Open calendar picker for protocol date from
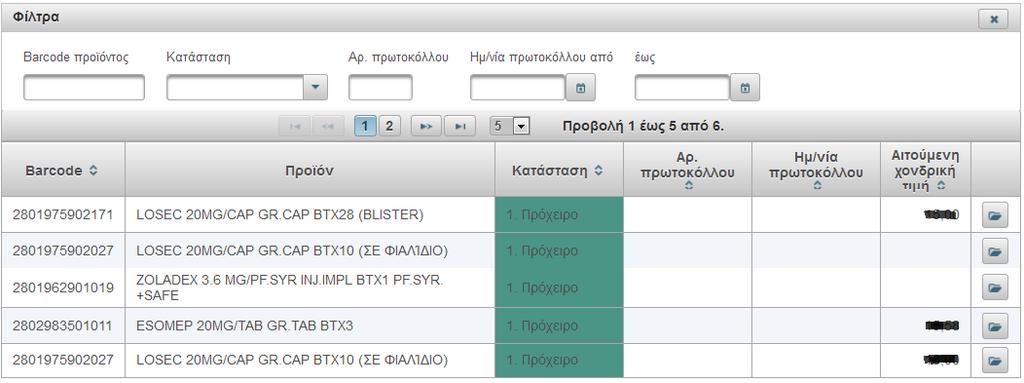This screenshot has height=383, width=1024. tap(581, 88)
